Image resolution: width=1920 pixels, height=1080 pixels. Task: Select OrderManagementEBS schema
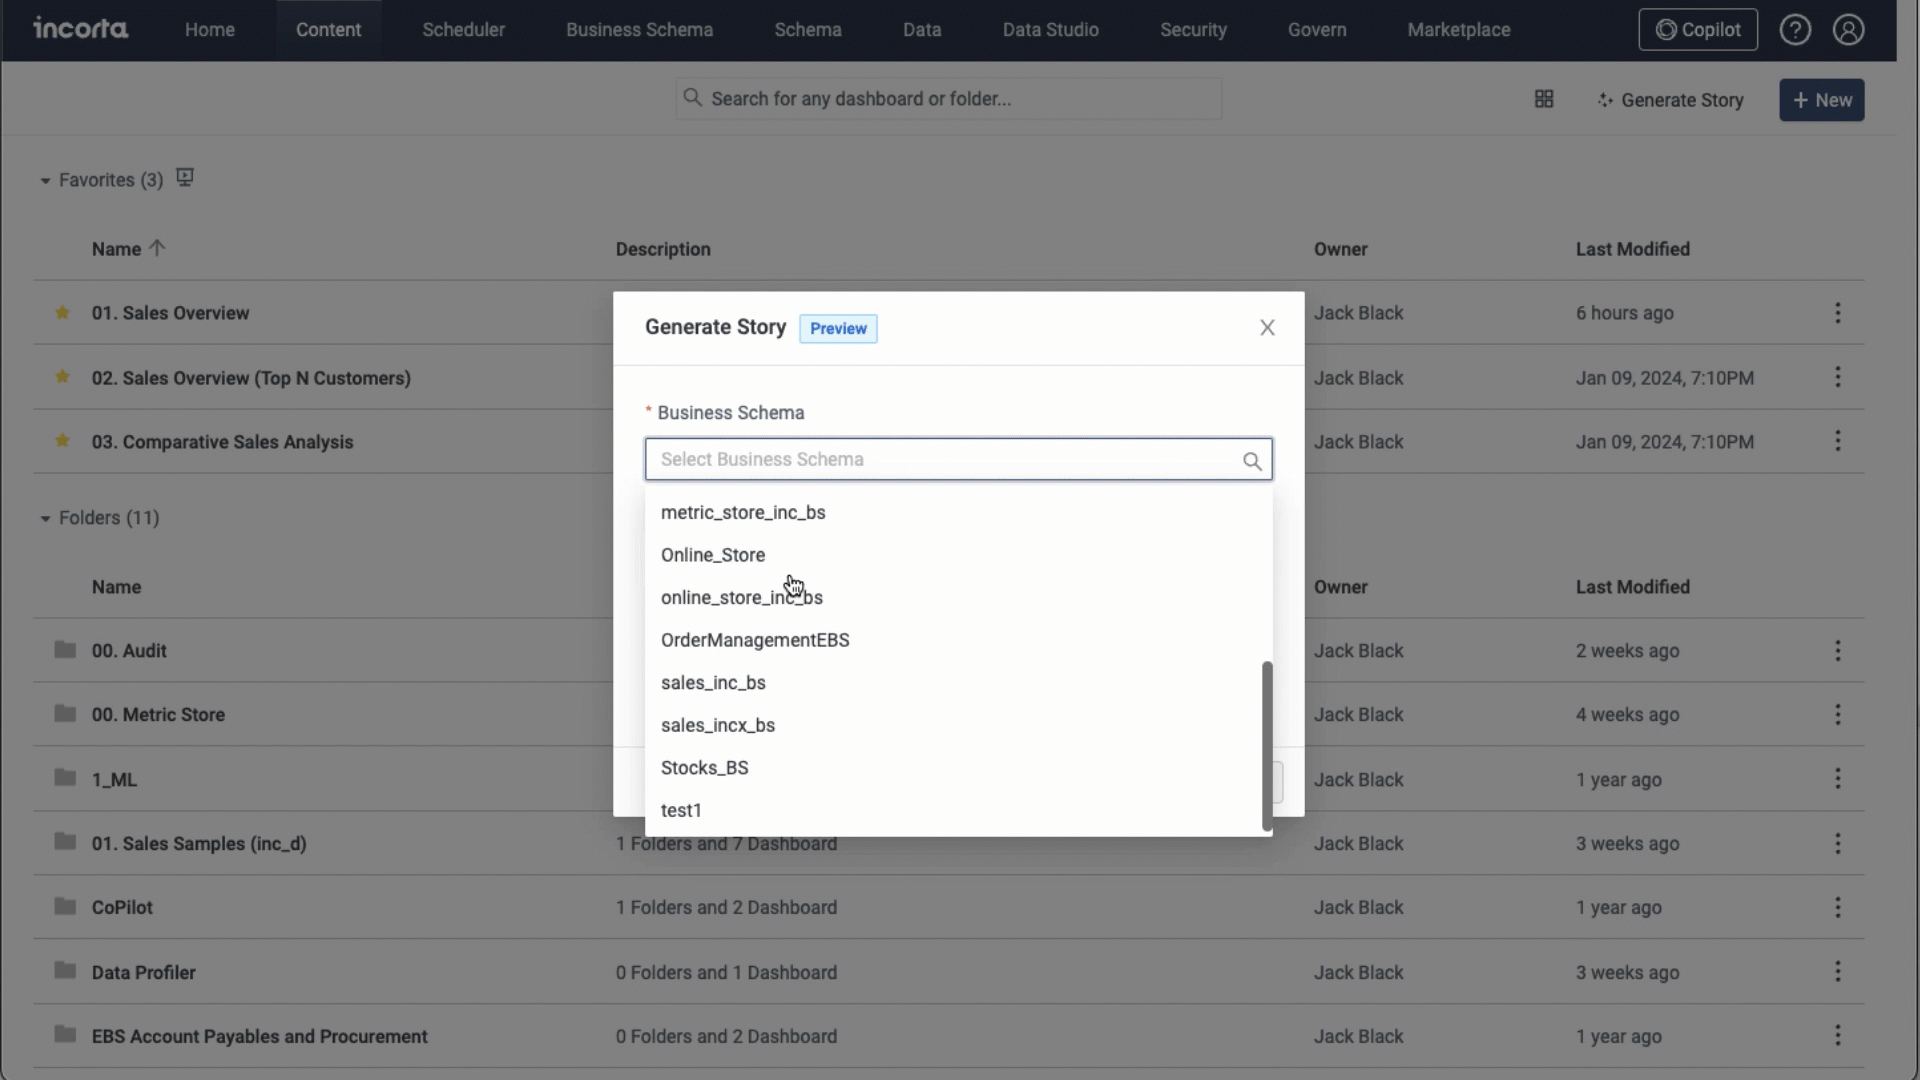[x=958, y=640]
